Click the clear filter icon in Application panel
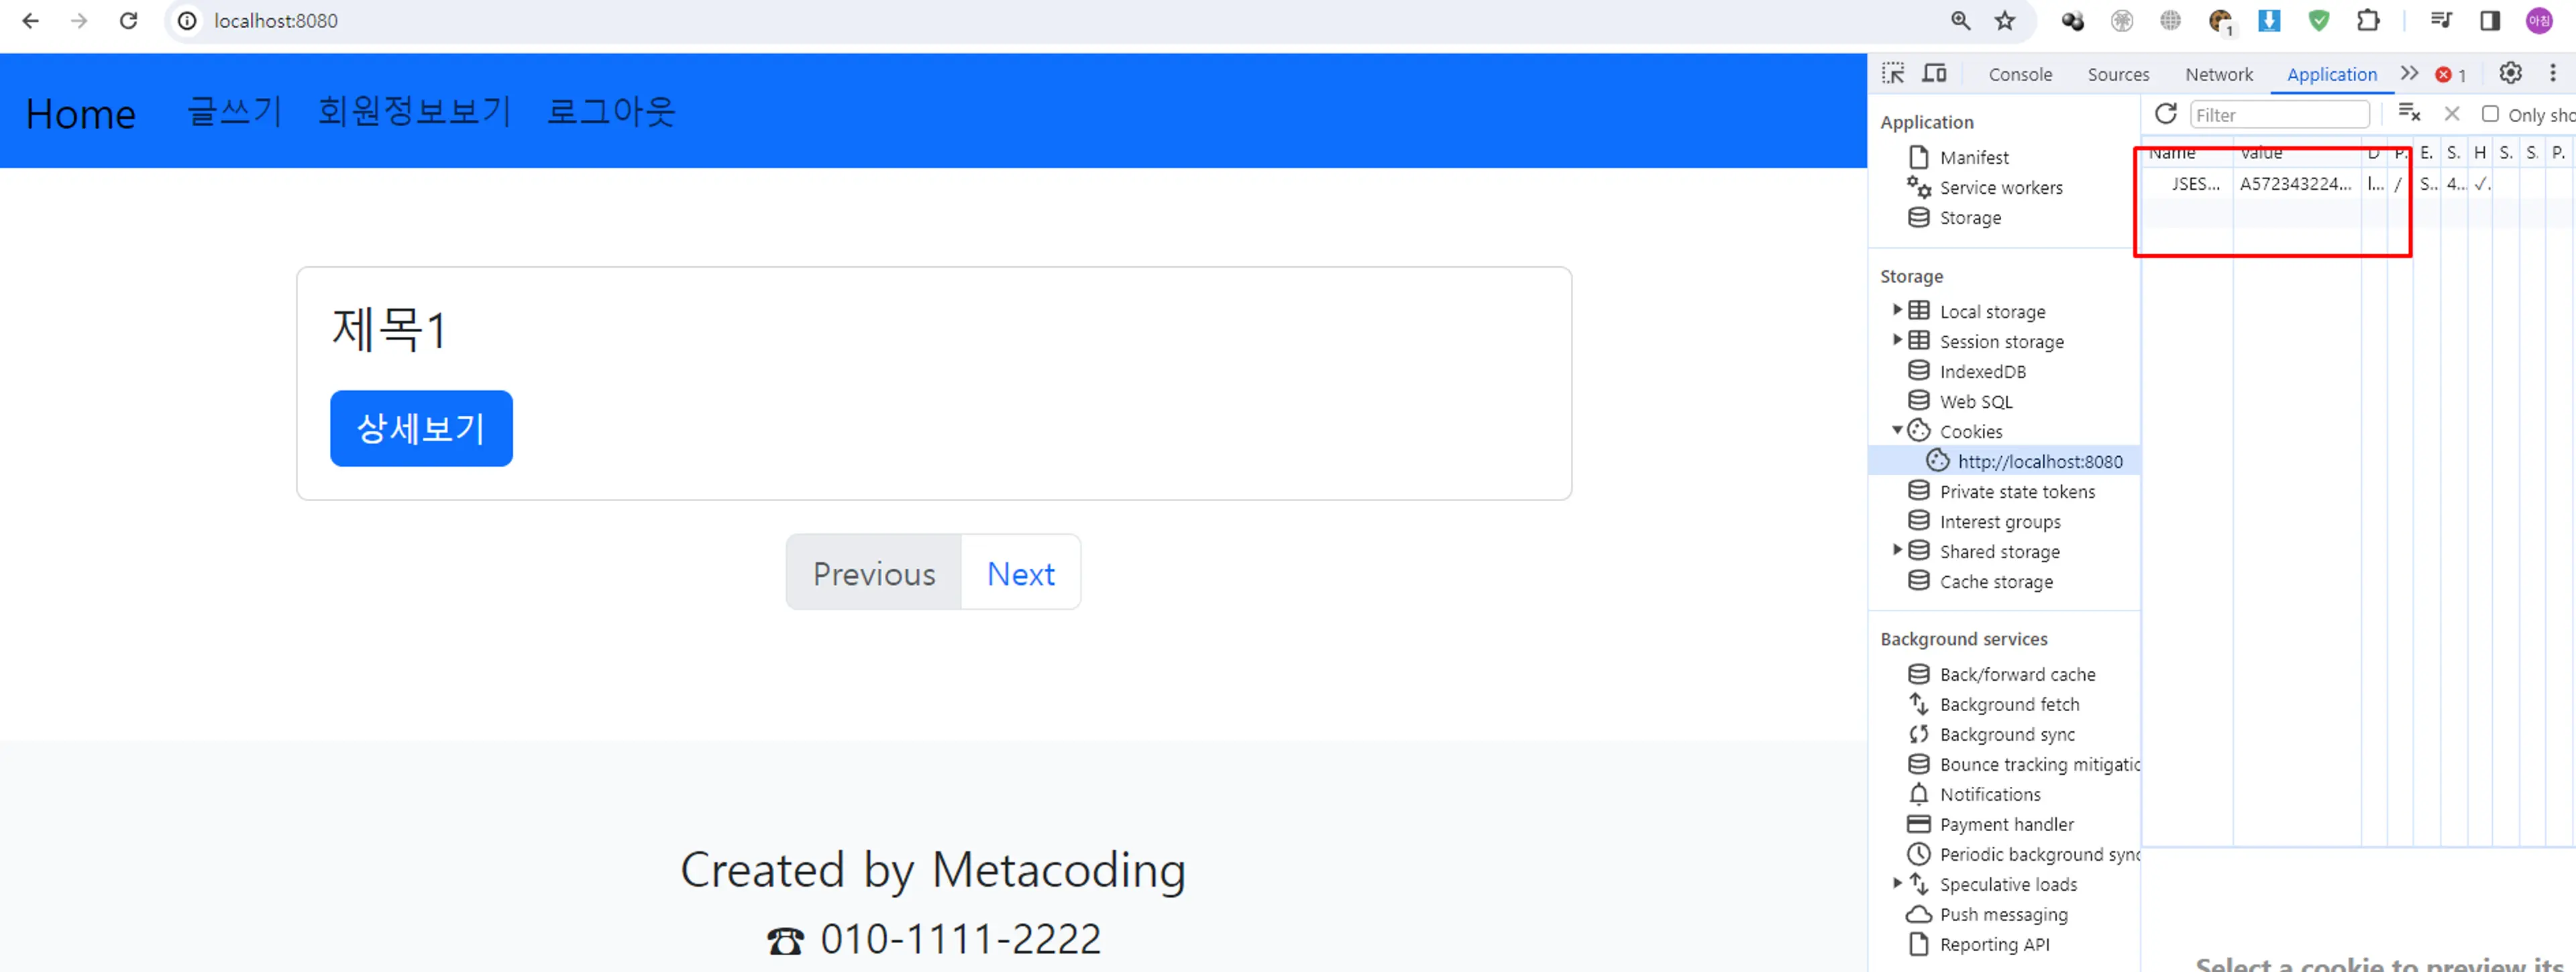 point(2416,111)
